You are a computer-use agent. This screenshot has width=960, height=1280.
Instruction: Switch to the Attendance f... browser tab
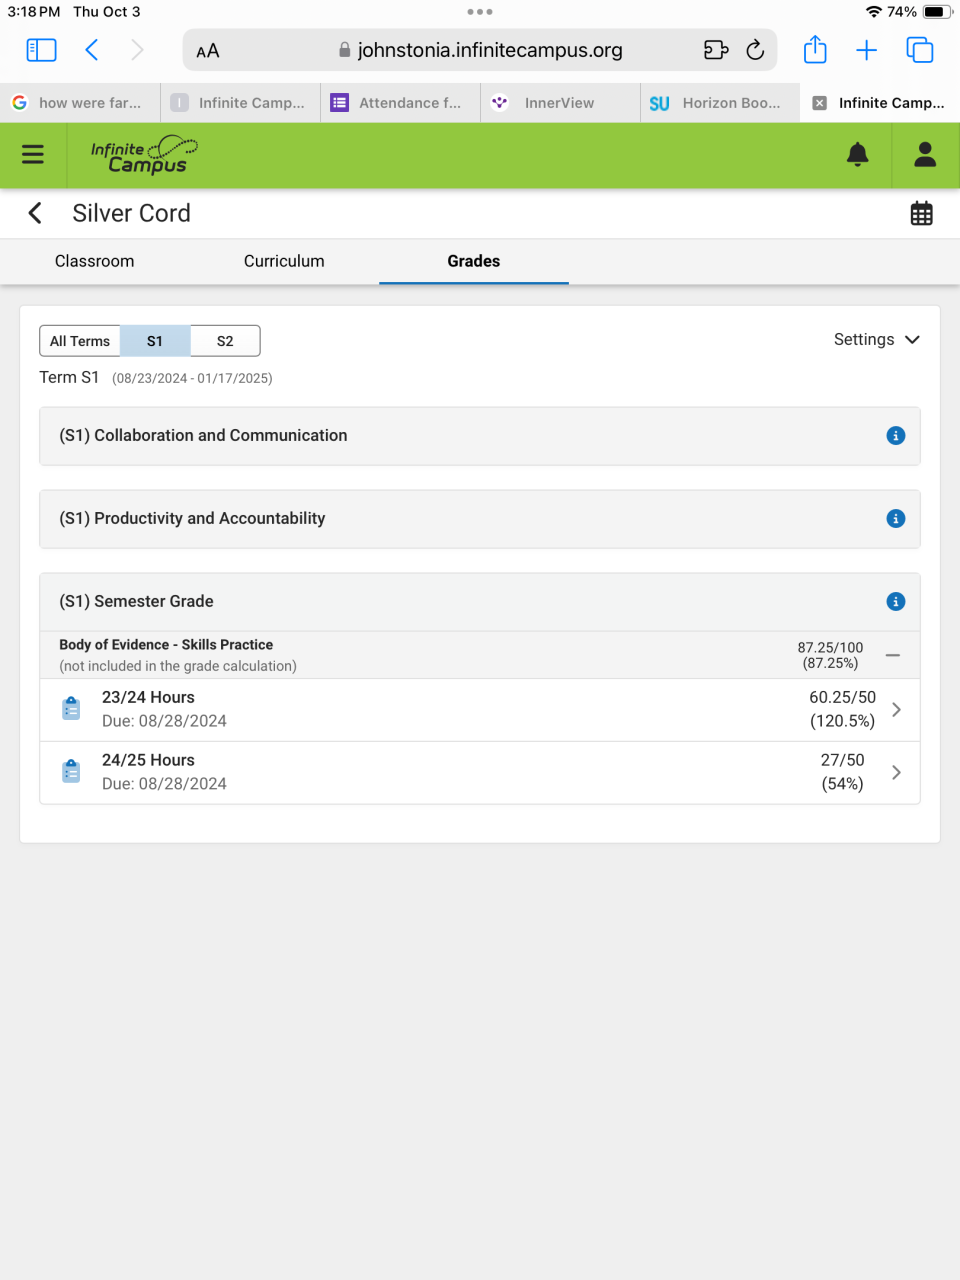400,103
